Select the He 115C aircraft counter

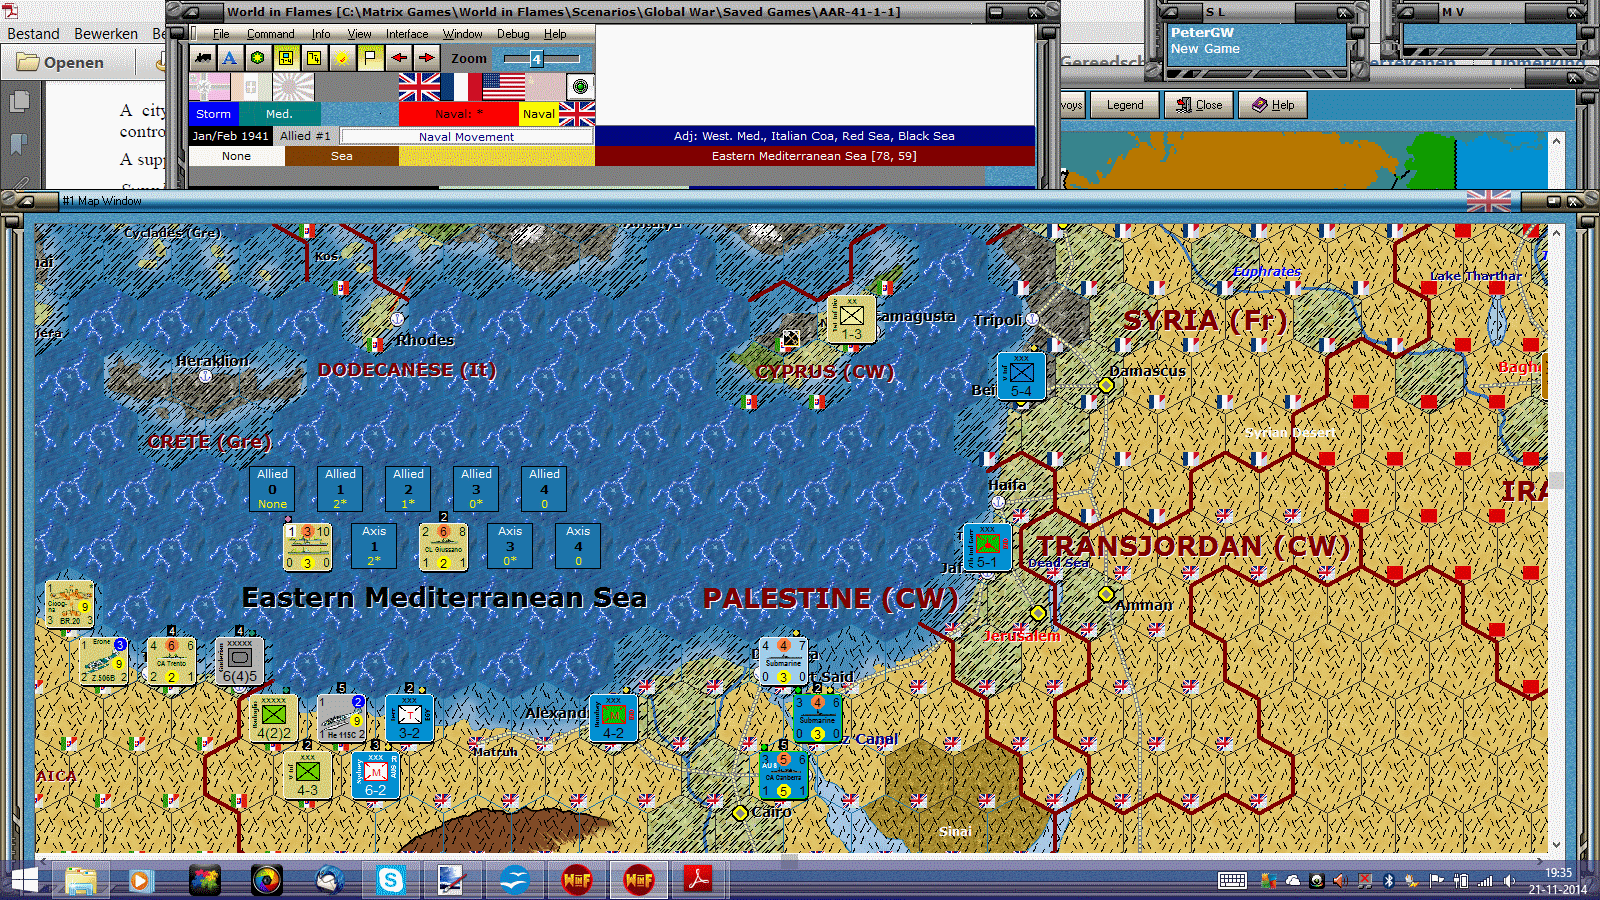[x=341, y=718]
